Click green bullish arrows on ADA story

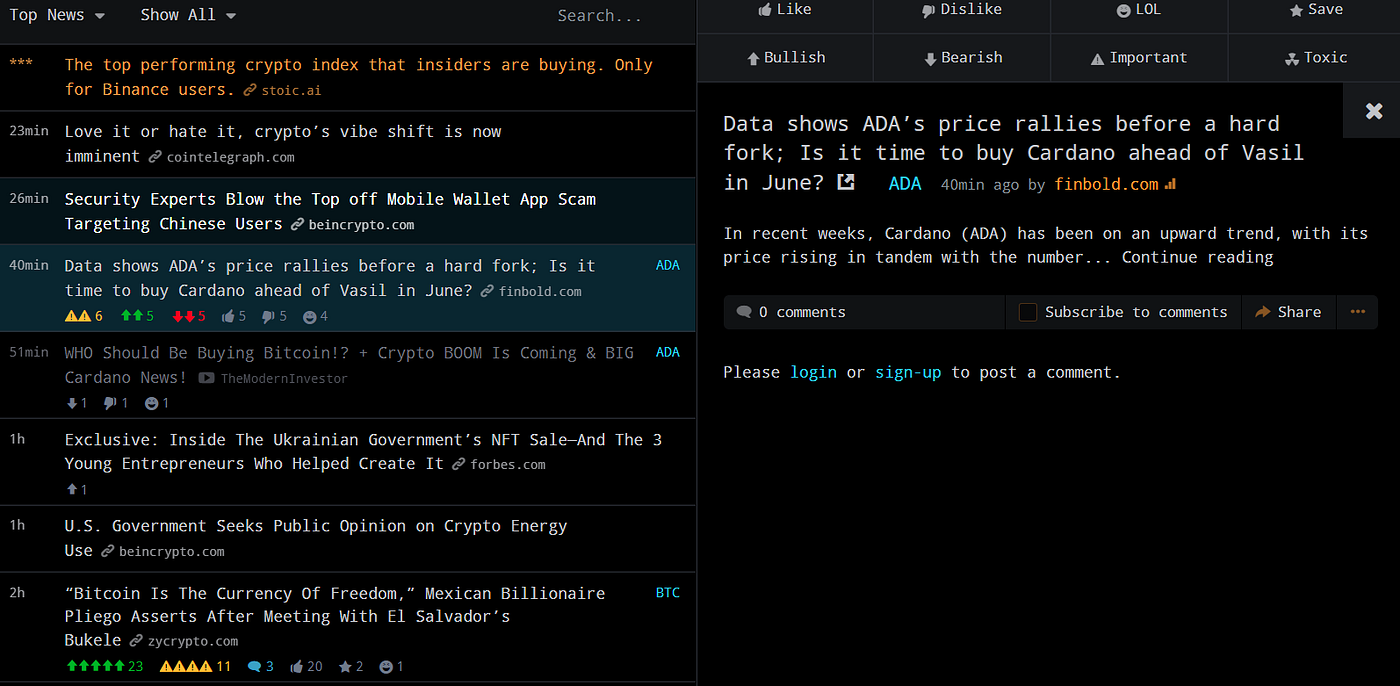click(x=137, y=316)
